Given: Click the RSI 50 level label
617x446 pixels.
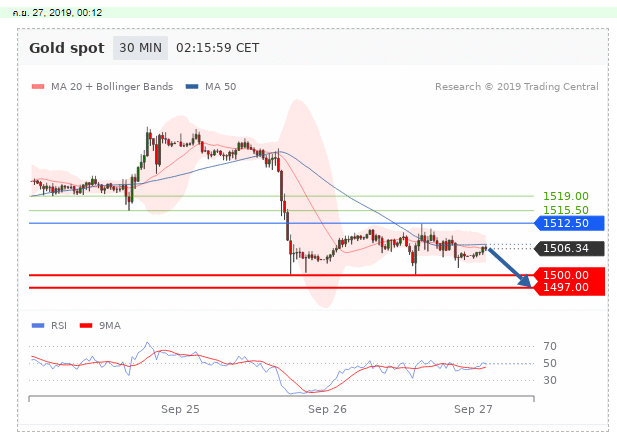Looking at the screenshot, I should point(550,363).
